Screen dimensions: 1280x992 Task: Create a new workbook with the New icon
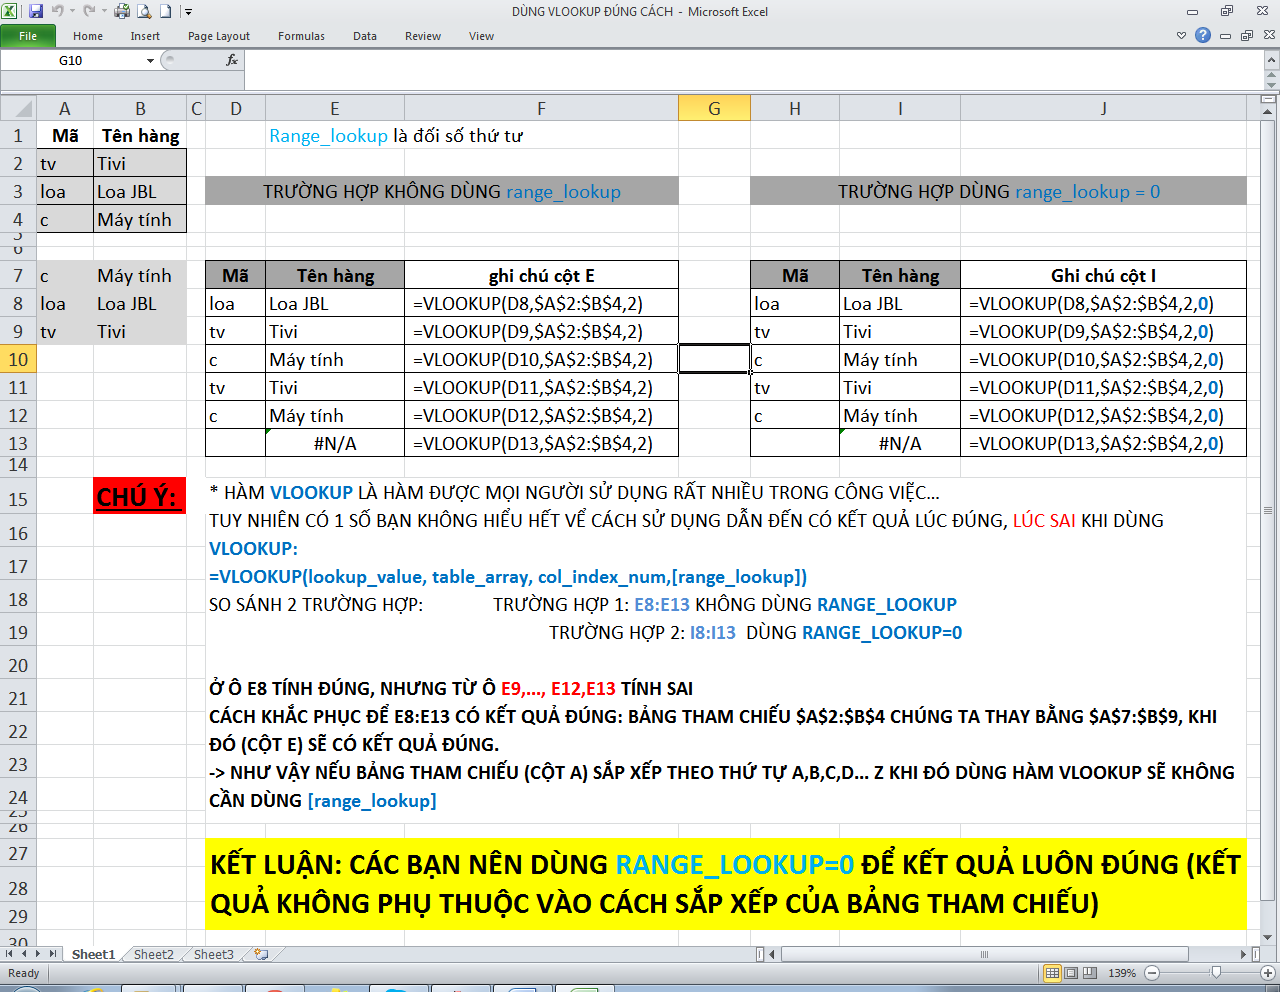[x=166, y=12]
